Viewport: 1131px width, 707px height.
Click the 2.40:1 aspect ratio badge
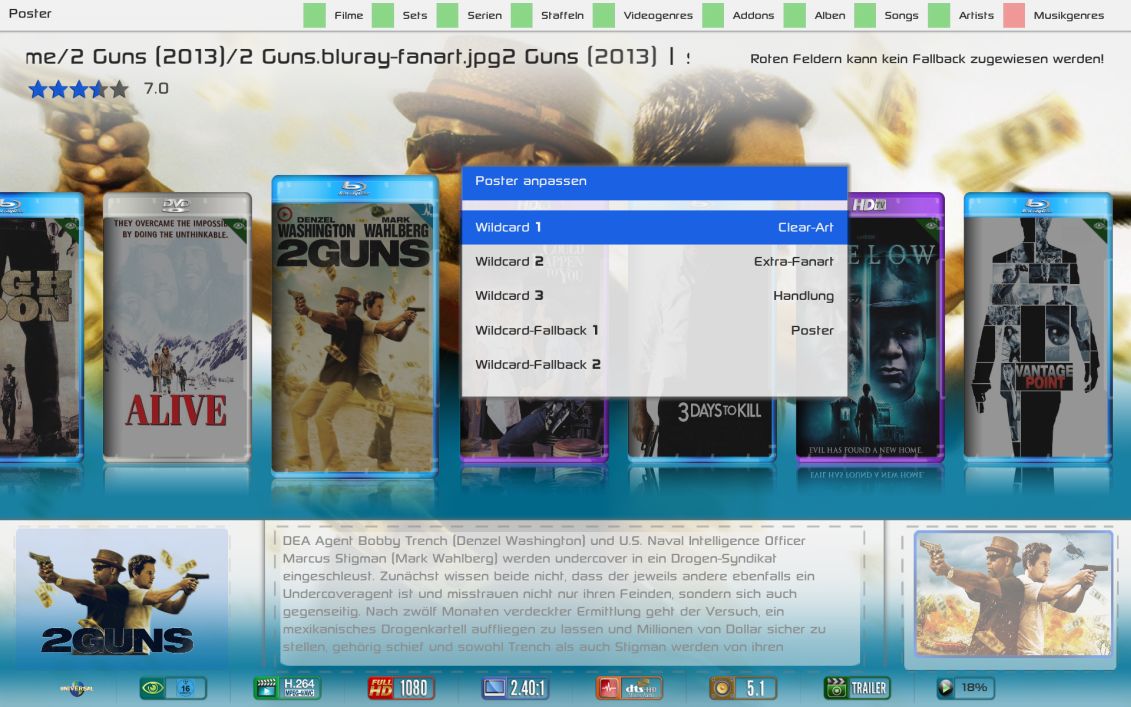pos(515,688)
